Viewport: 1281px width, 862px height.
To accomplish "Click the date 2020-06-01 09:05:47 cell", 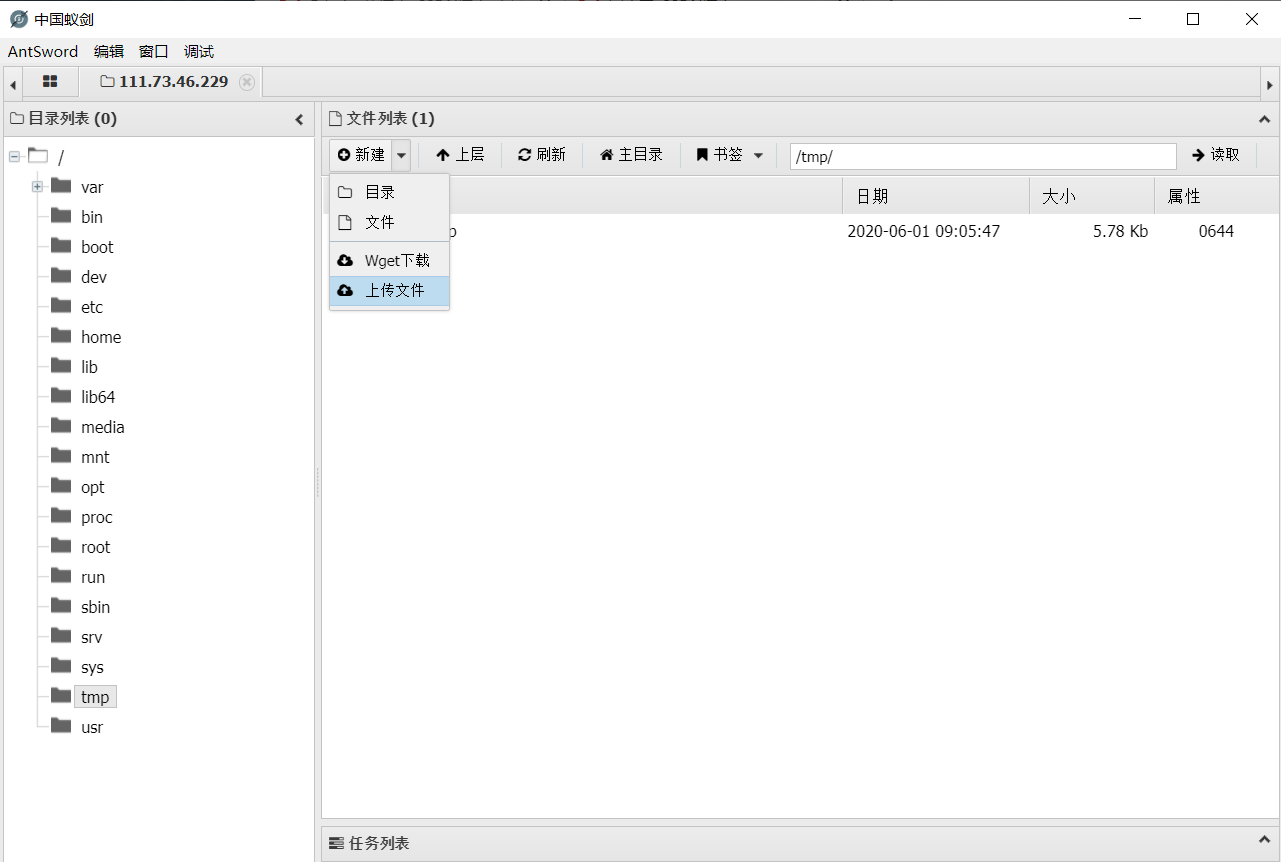I will [x=924, y=231].
